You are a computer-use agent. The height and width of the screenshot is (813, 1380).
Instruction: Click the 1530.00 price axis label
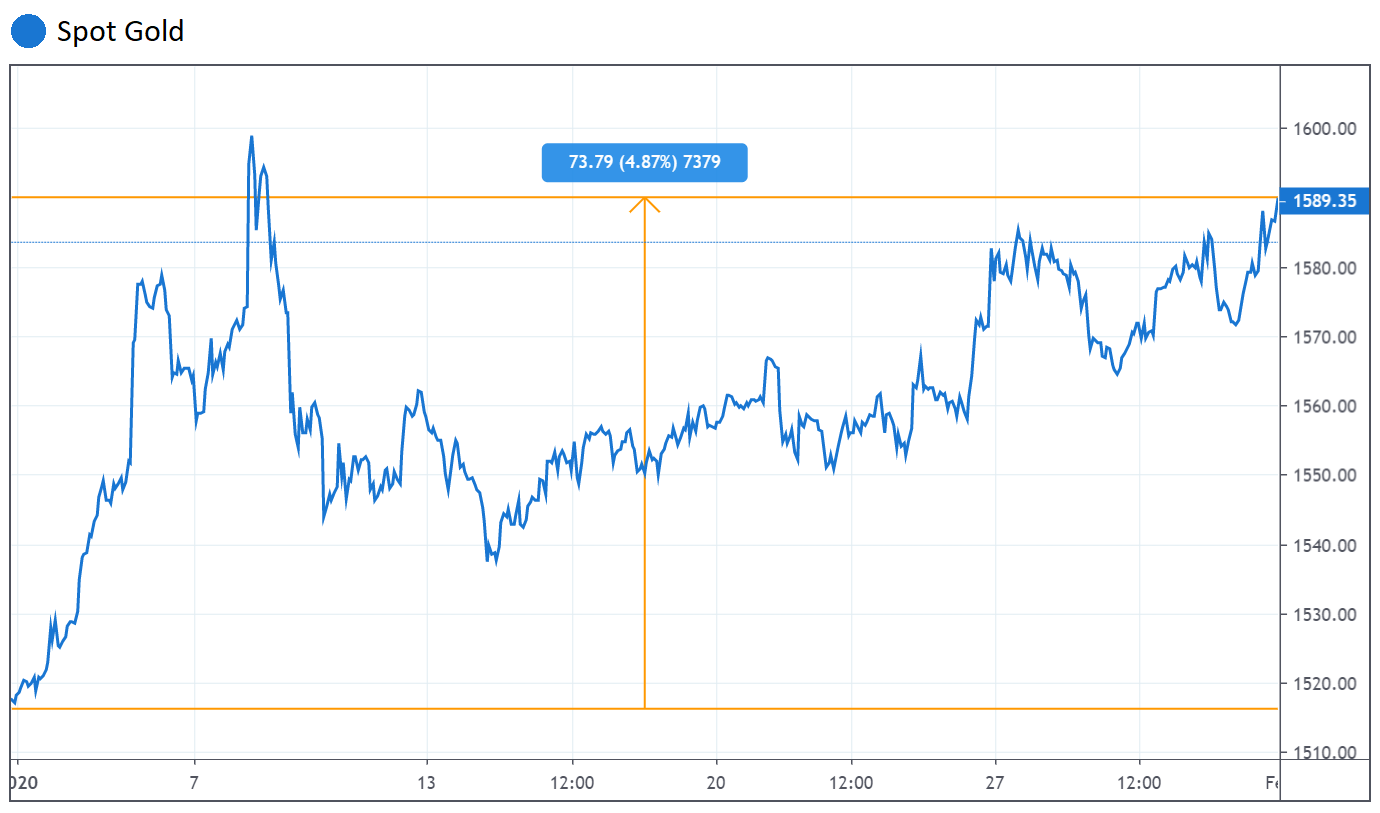point(1324,614)
